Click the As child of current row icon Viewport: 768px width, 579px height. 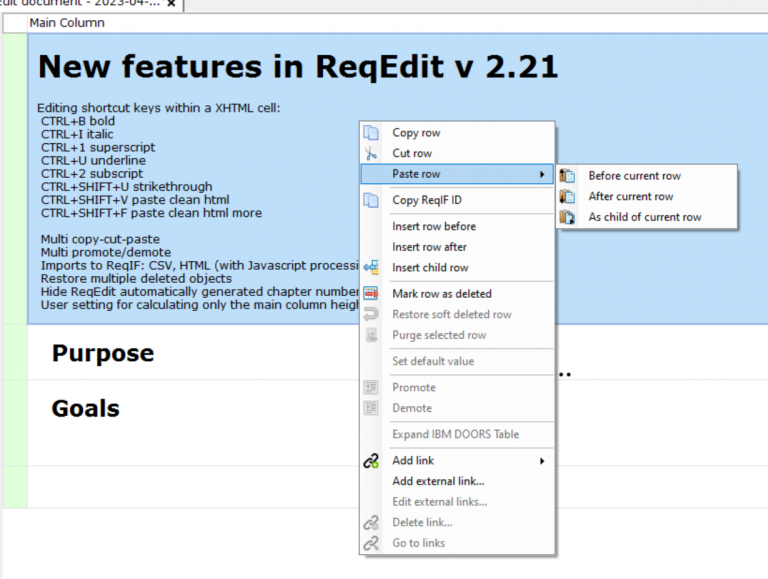[567, 217]
